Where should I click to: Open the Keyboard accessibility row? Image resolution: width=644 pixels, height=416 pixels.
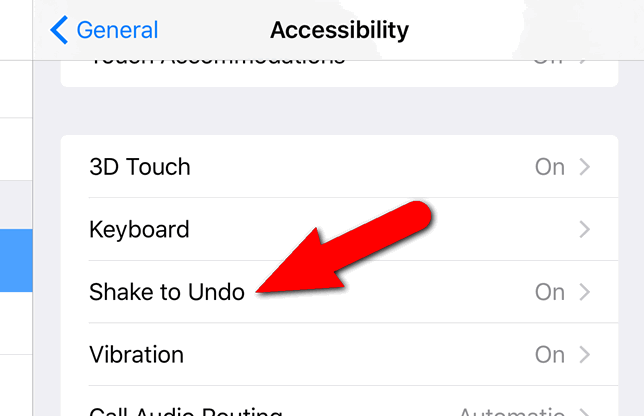(x=339, y=229)
